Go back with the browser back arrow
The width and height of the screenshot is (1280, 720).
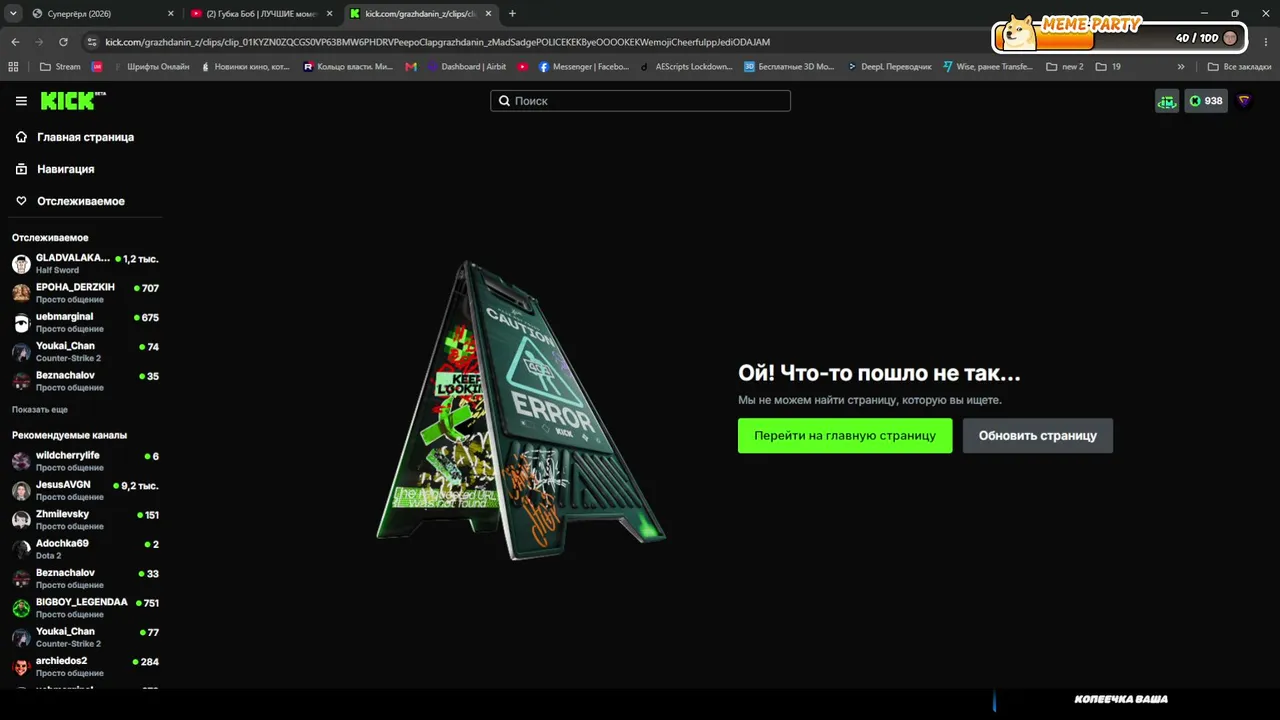(15, 42)
